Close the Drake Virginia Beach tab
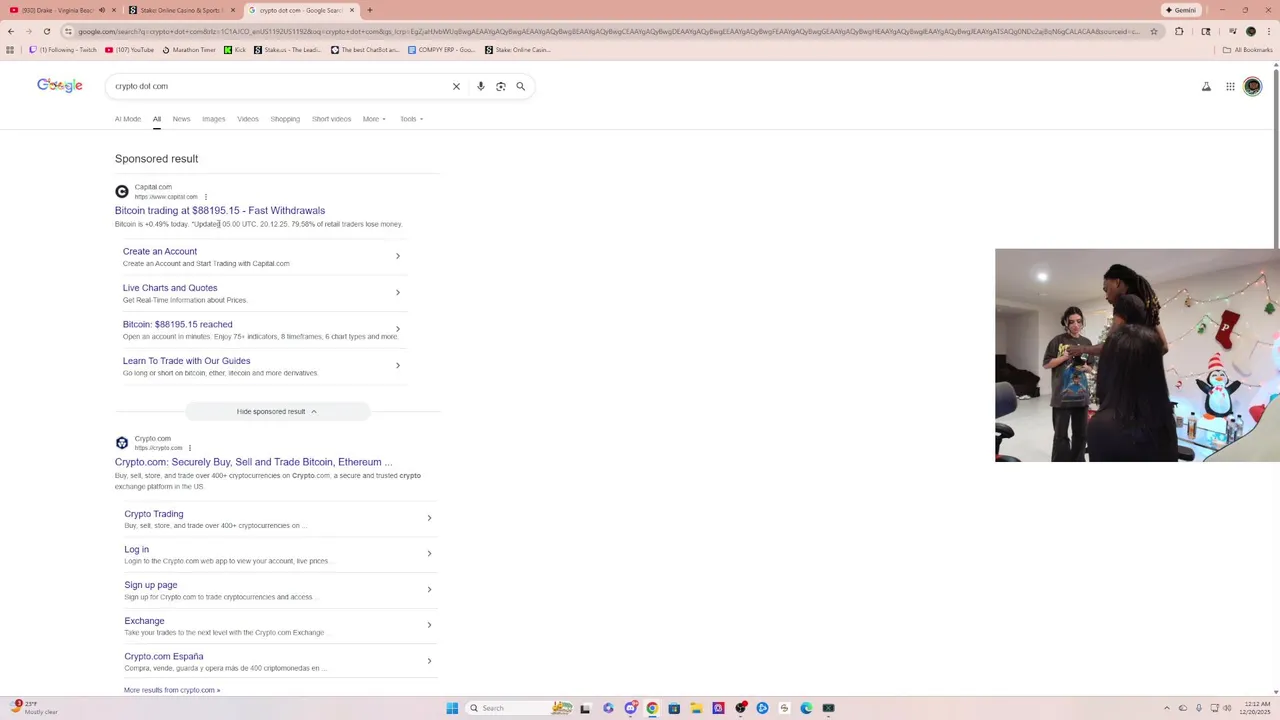This screenshot has width=1280, height=720. pyautogui.click(x=115, y=10)
